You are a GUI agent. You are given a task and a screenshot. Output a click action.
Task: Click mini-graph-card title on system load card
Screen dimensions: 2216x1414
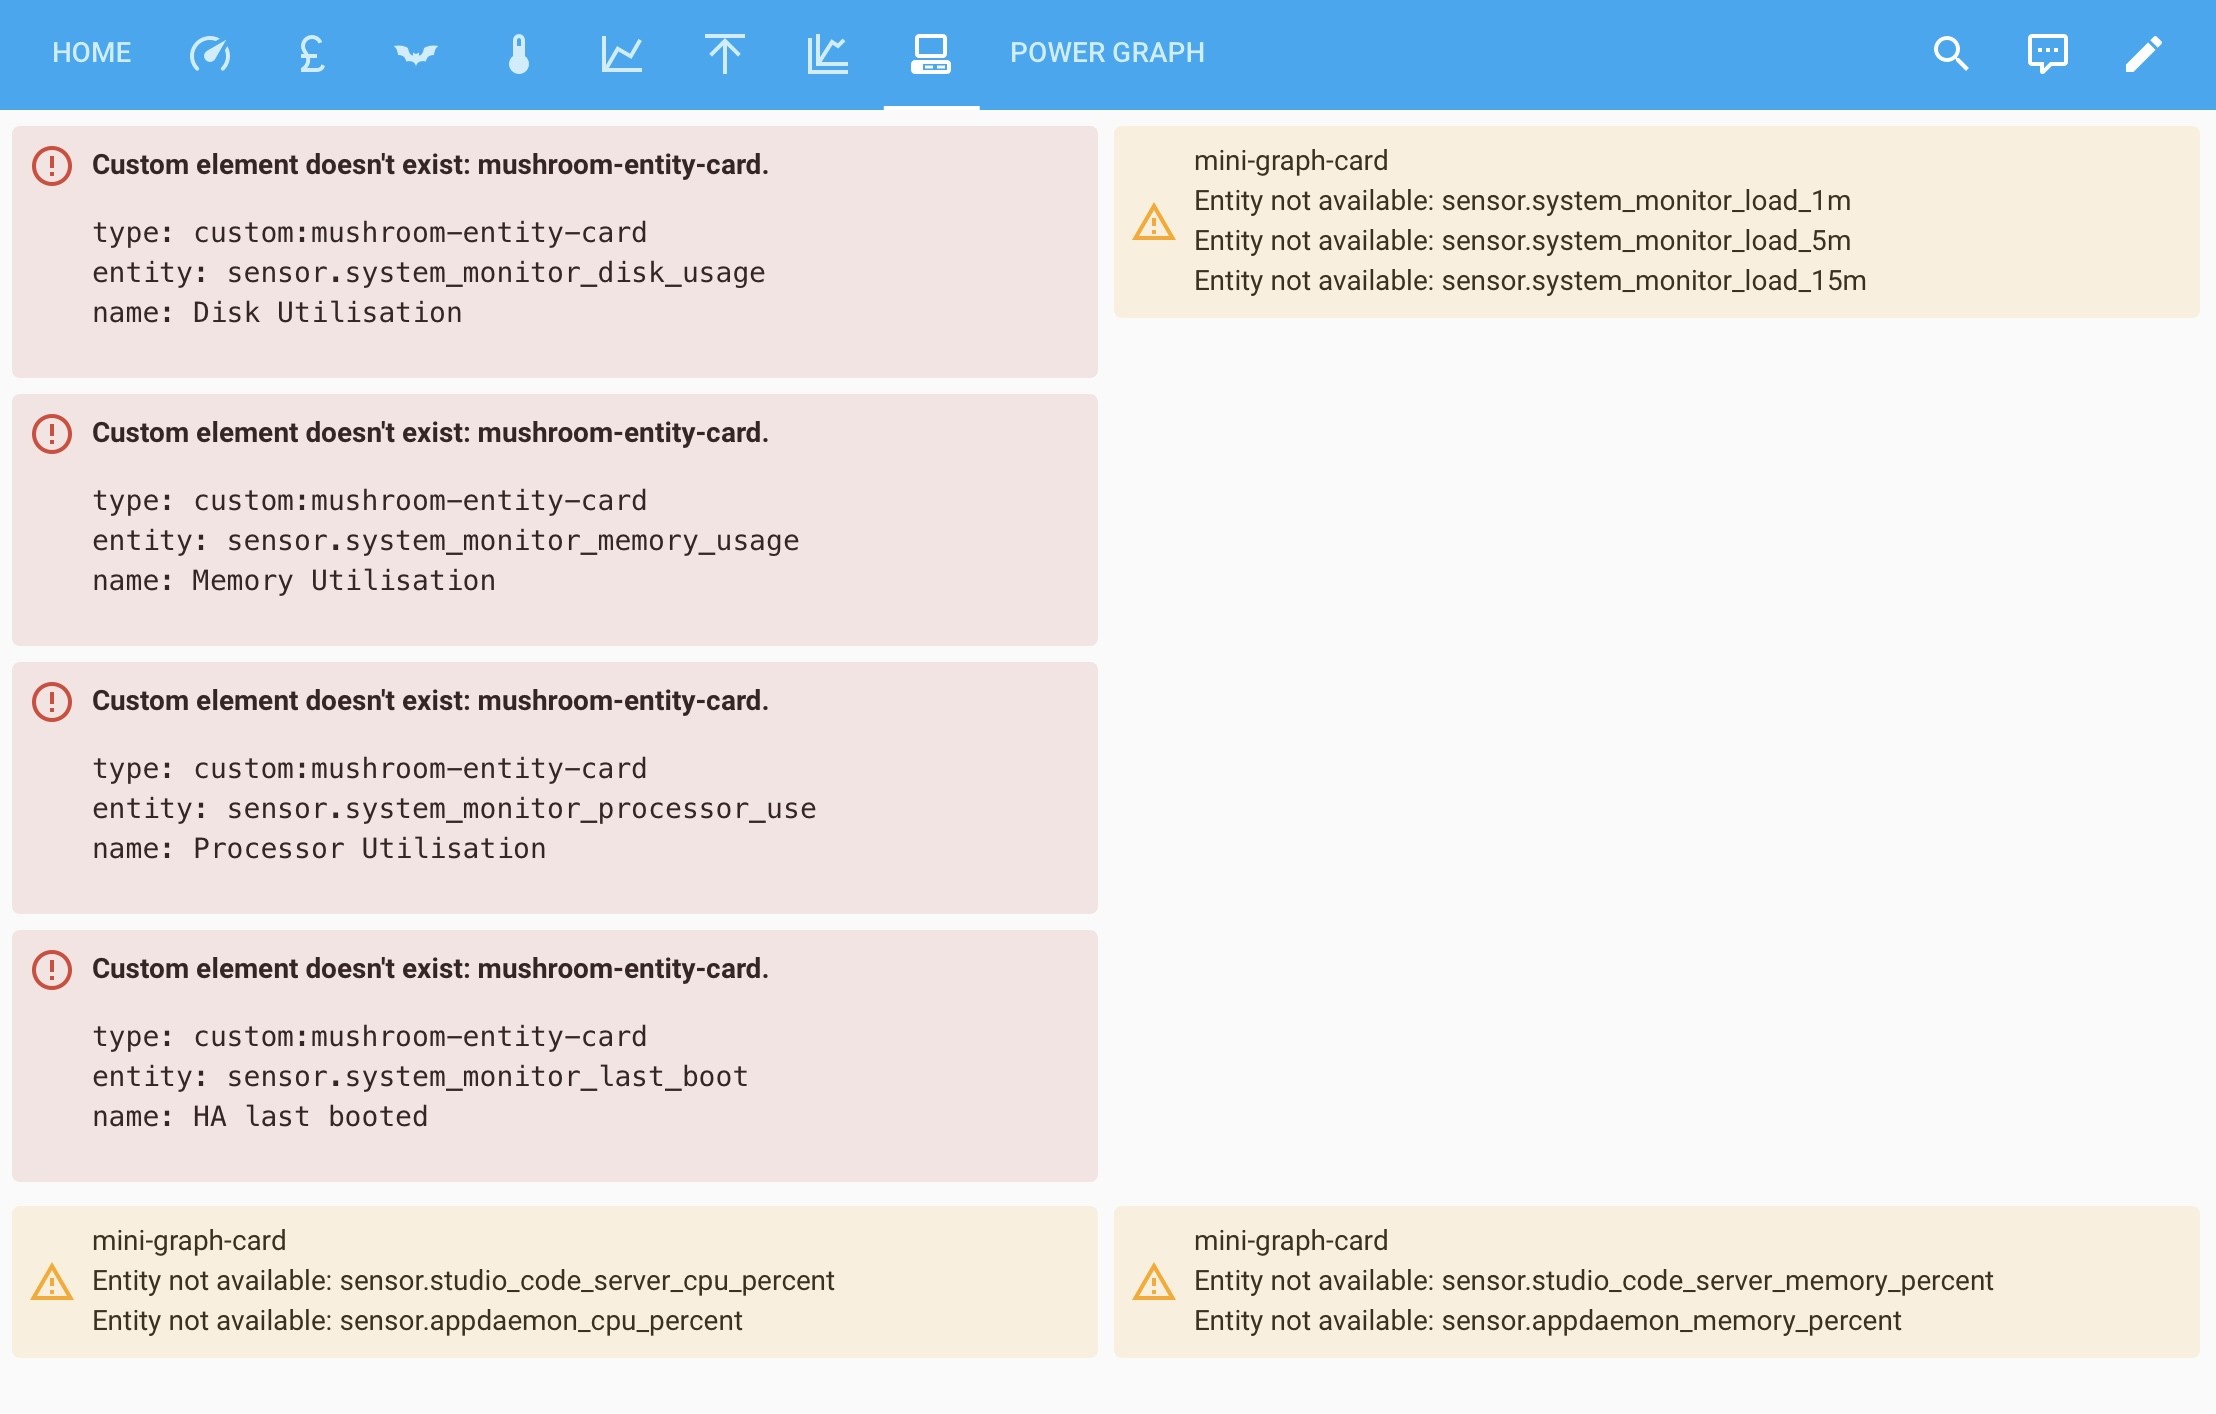pos(1291,161)
